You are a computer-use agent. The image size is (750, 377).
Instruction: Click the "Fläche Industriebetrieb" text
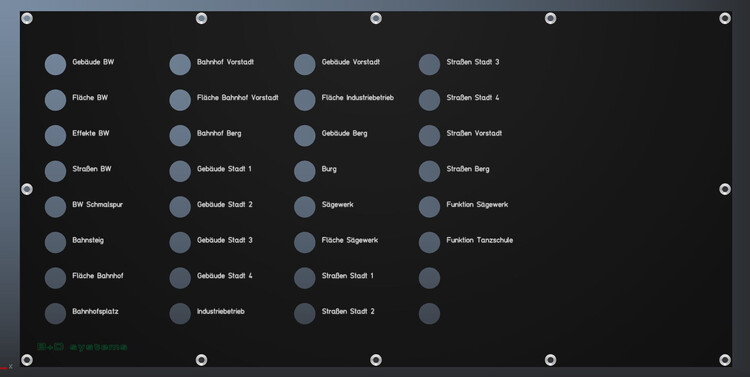pyautogui.click(x=358, y=98)
